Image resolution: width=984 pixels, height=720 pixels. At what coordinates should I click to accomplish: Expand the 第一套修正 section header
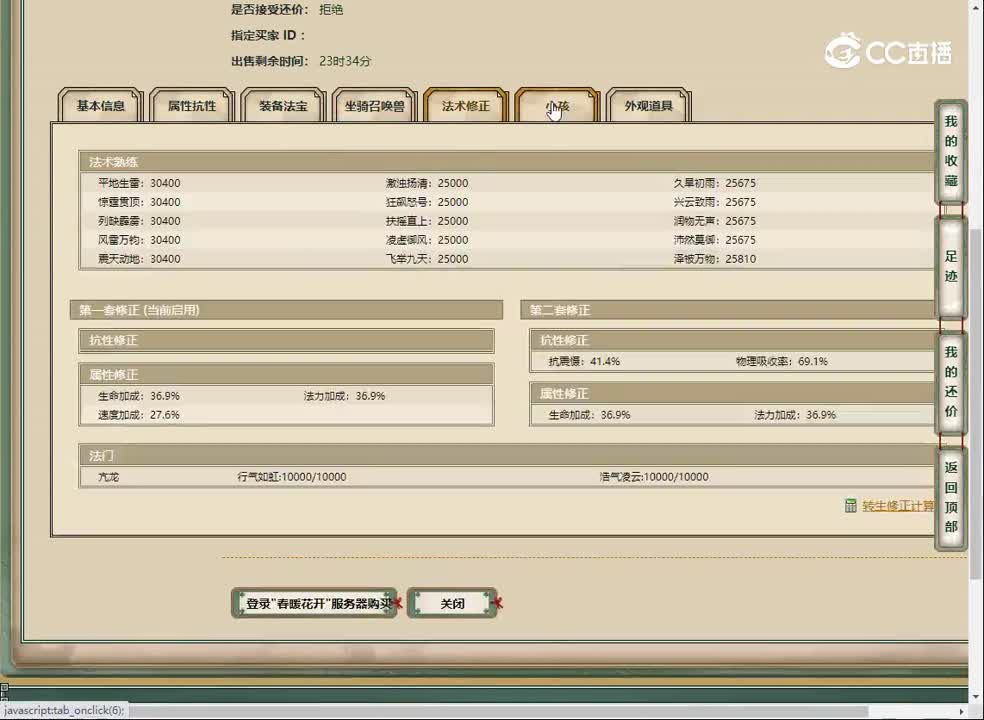[287, 310]
